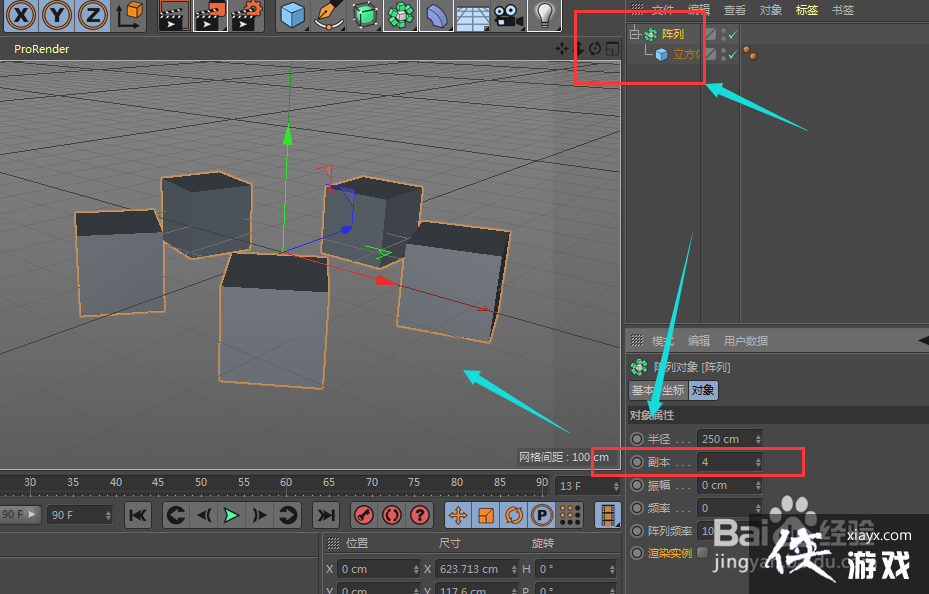Select the Camera icon in the top toolbar
Image resolution: width=929 pixels, height=594 pixels.
pyautogui.click(x=508, y=15)
